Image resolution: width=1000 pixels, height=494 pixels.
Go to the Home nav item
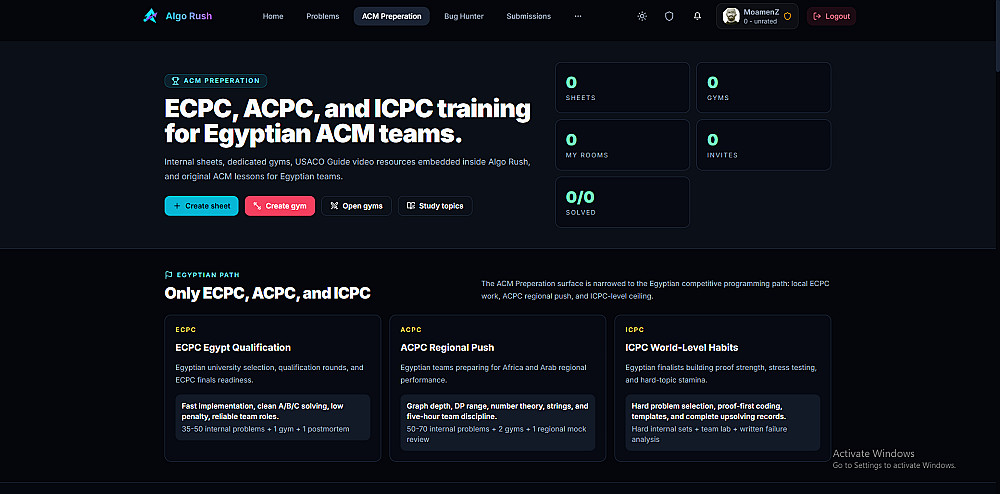(x=273, y=17)
